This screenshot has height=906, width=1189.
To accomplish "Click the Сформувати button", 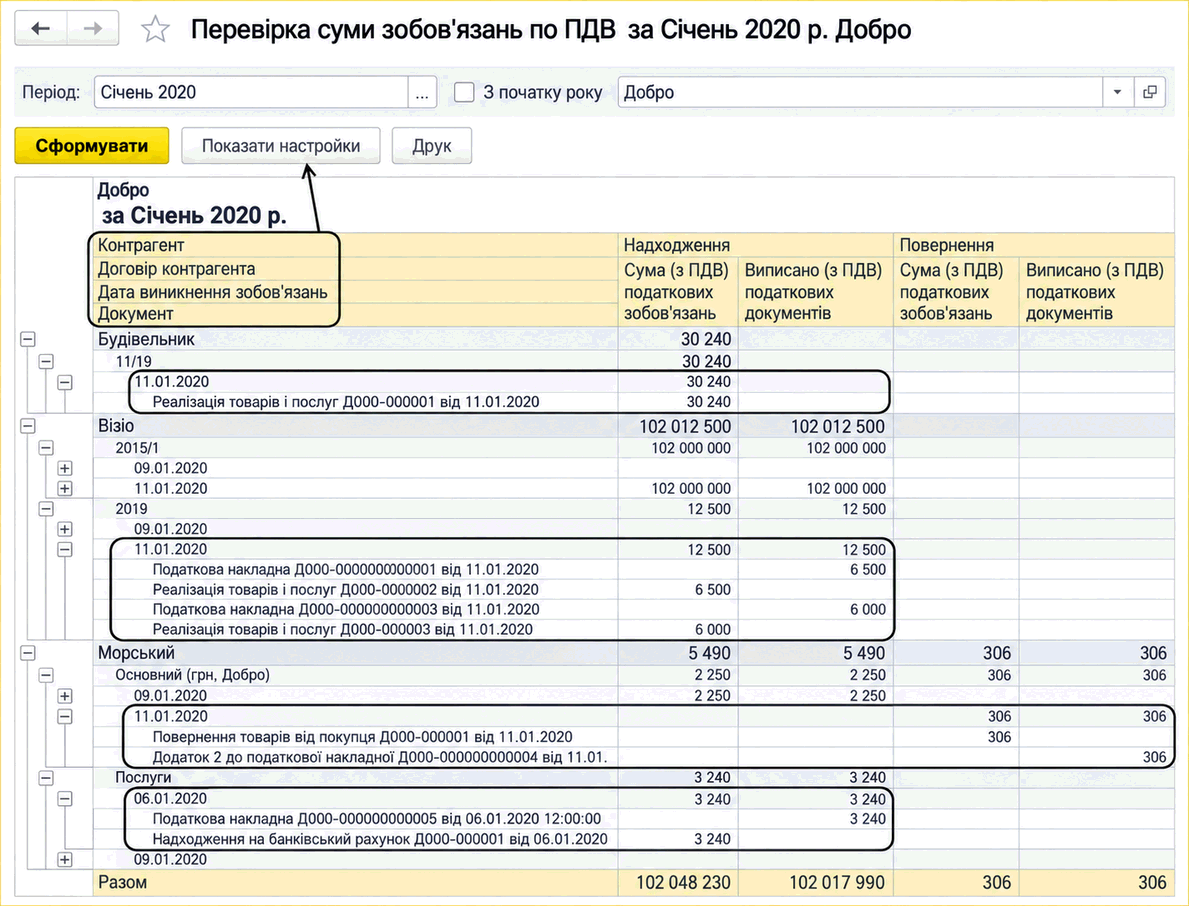I will point(92,146).
